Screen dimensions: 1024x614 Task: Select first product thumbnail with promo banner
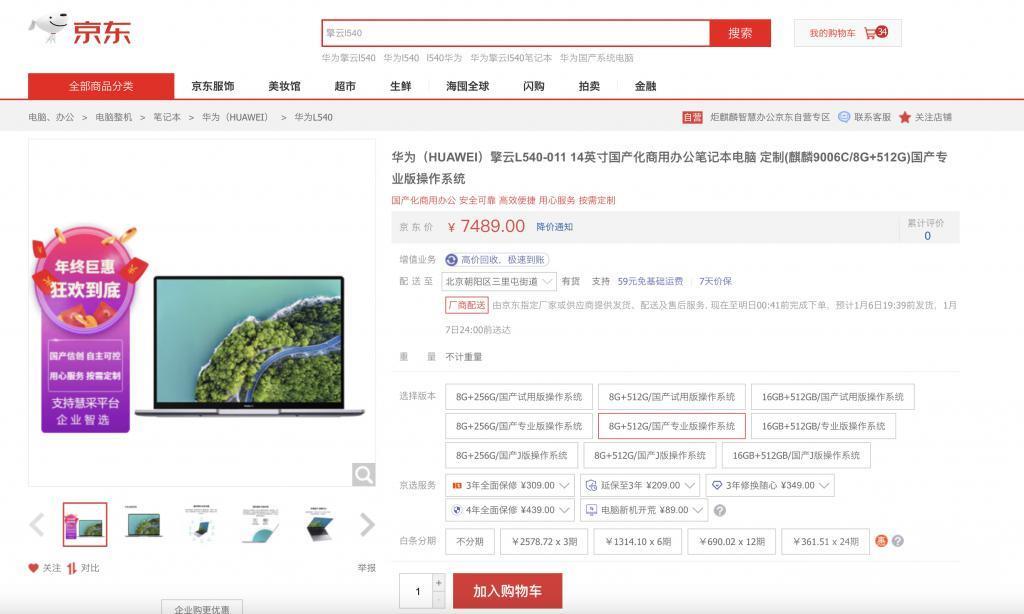tap(85, 525)
